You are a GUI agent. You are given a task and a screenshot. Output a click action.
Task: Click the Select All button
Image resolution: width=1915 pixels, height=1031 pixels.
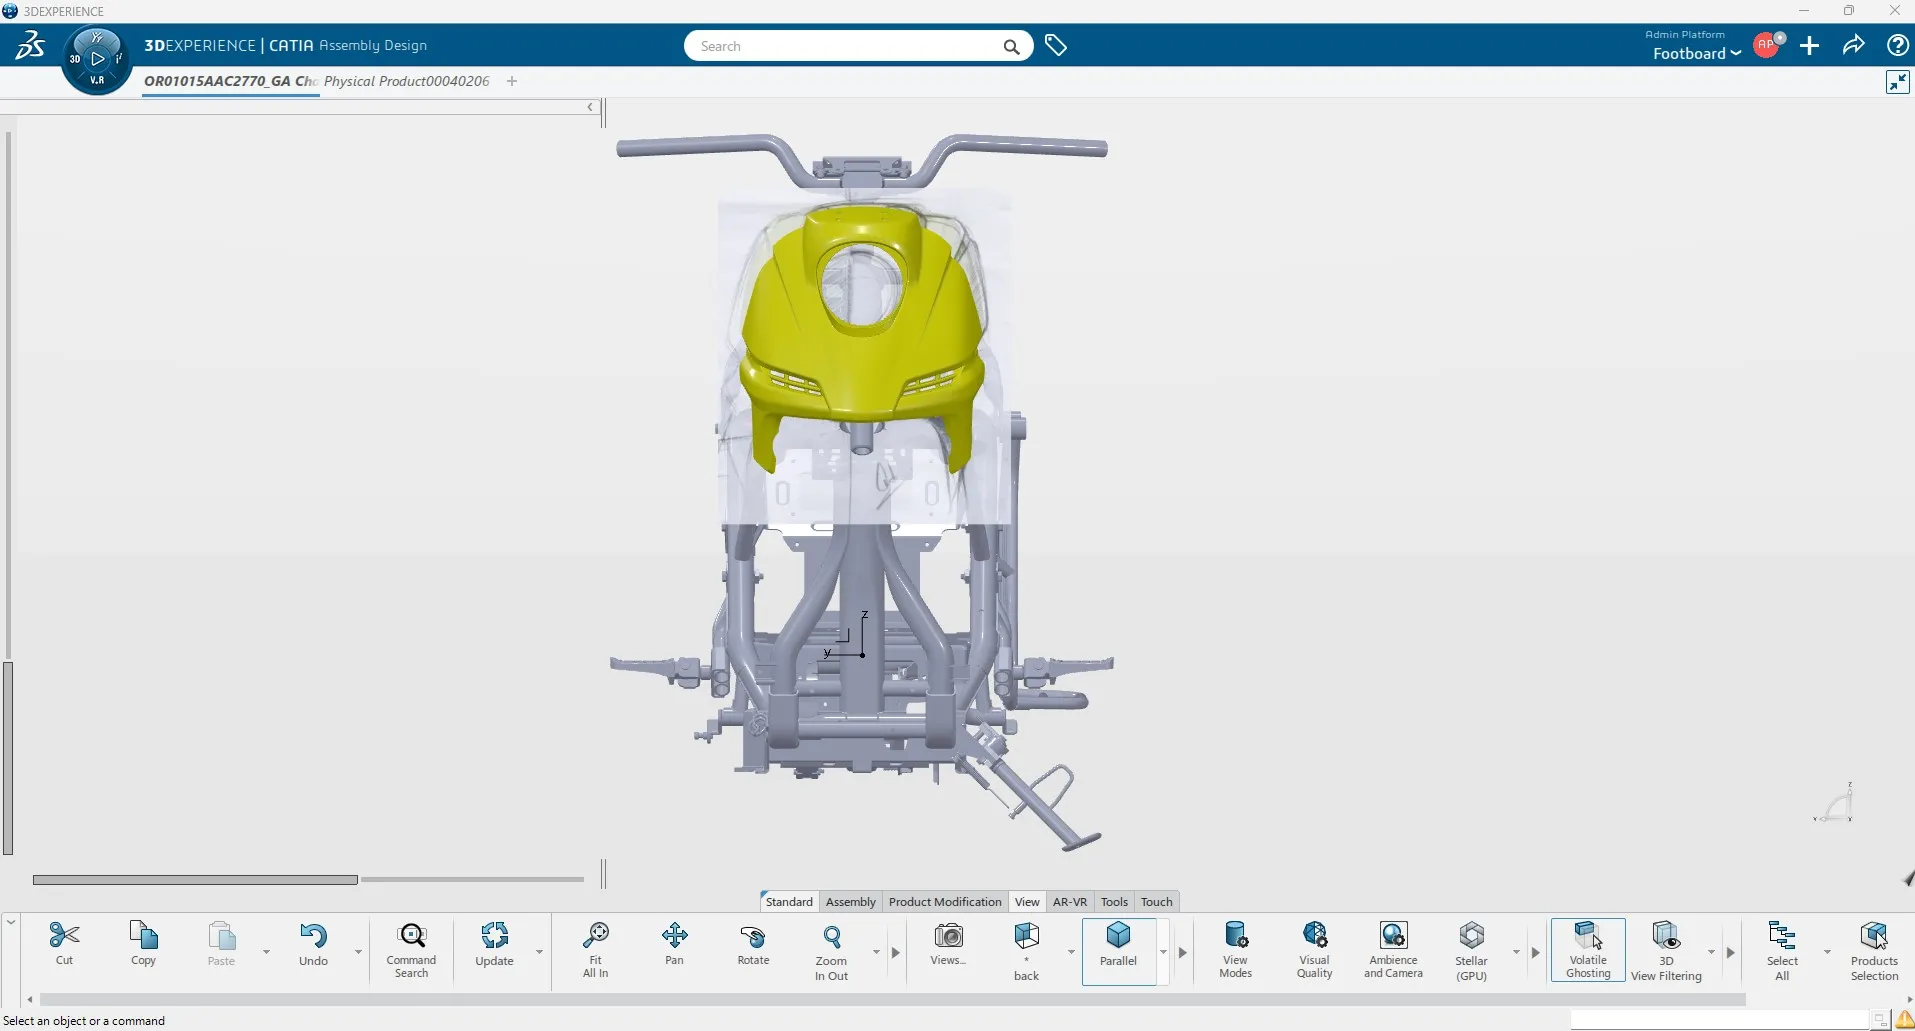click(x=1784, y=948)
